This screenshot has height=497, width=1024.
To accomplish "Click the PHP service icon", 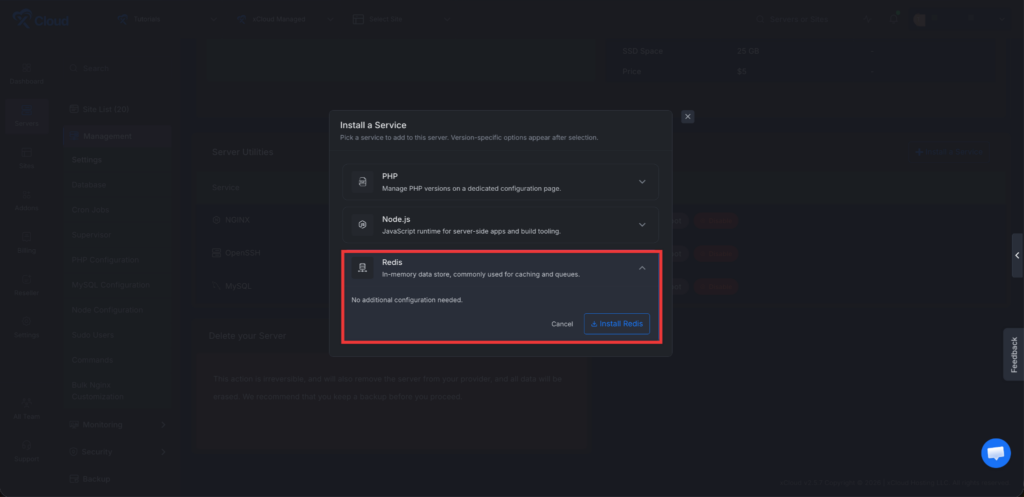I will coord(362,182).
